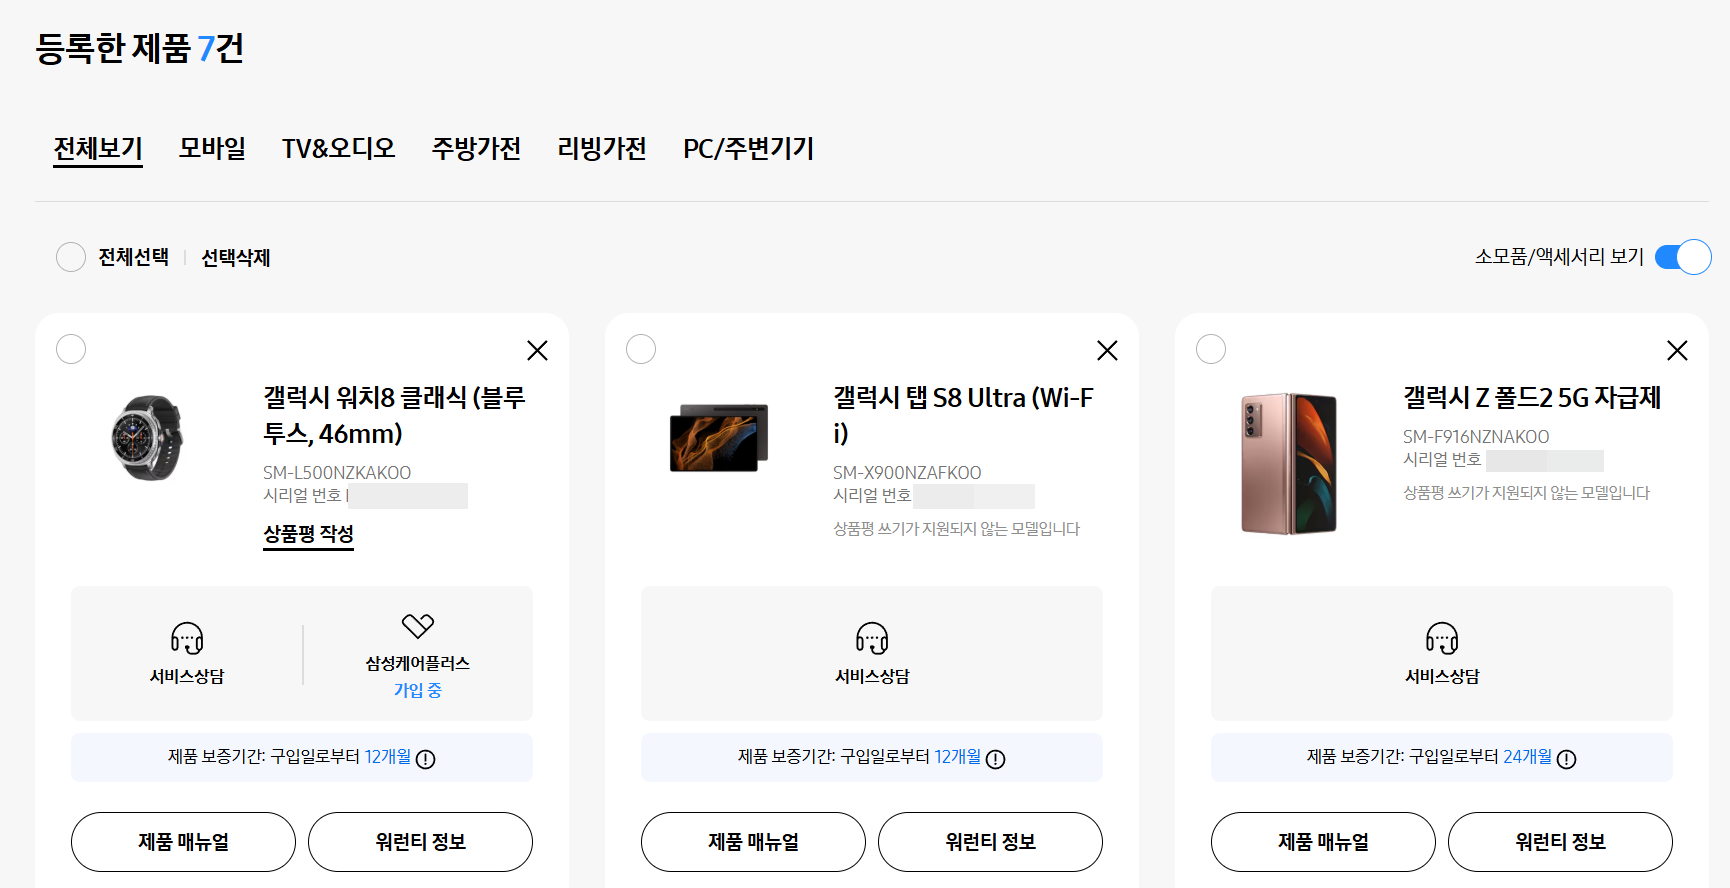Switch to the 주방가전 tab
This screenshot has width=1730, height=888.
click(476, 149)
